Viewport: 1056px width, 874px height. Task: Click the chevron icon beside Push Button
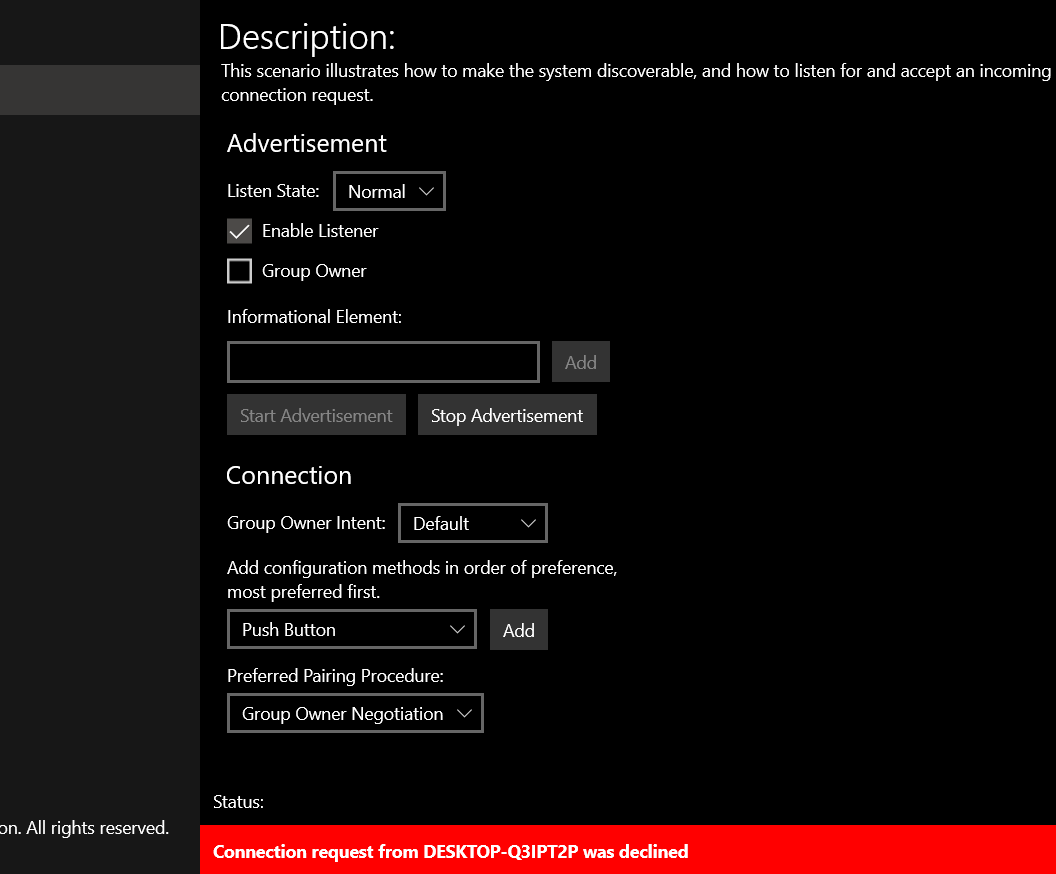(x=459, y=629)
